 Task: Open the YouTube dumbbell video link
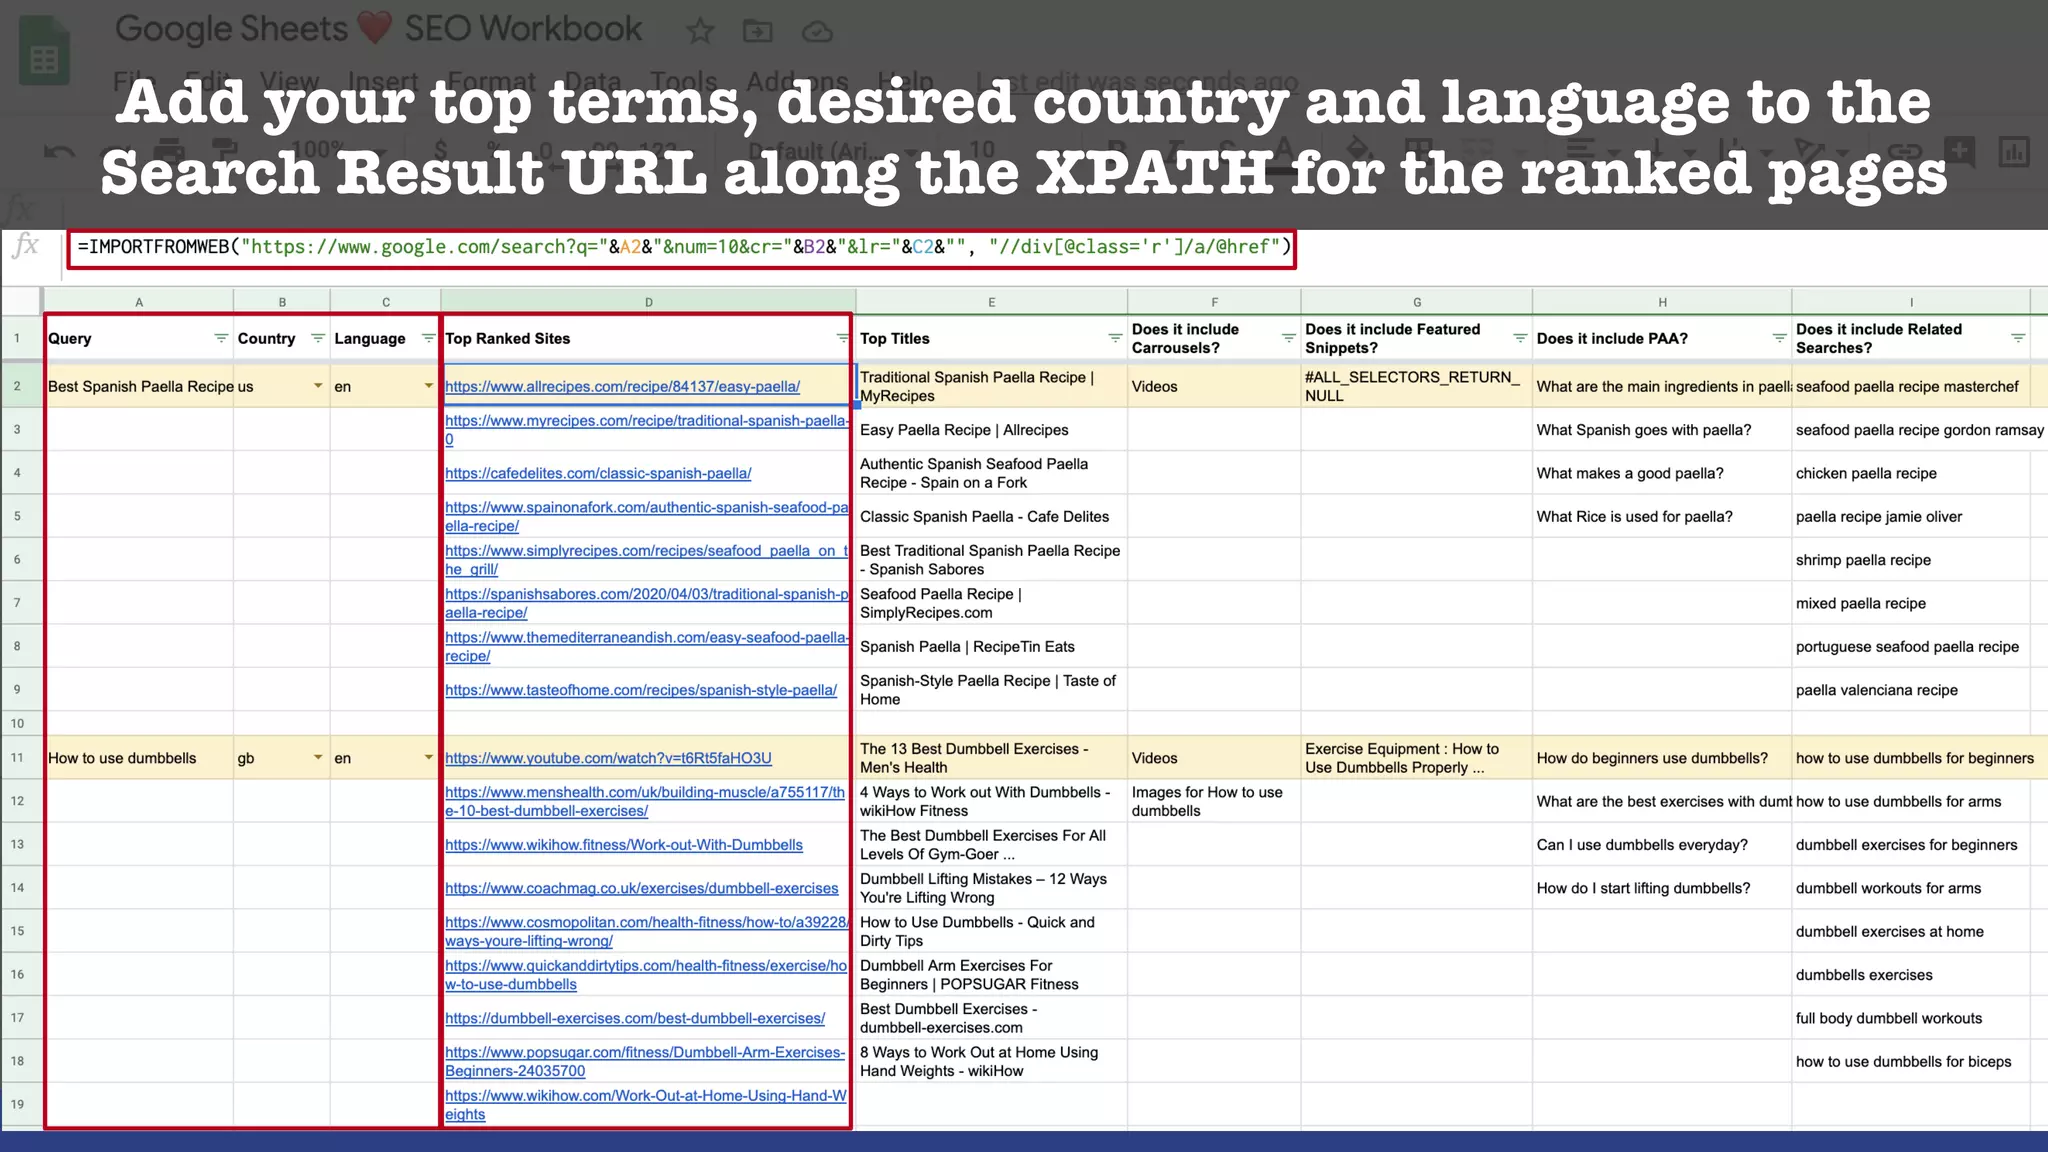(608, 758)
